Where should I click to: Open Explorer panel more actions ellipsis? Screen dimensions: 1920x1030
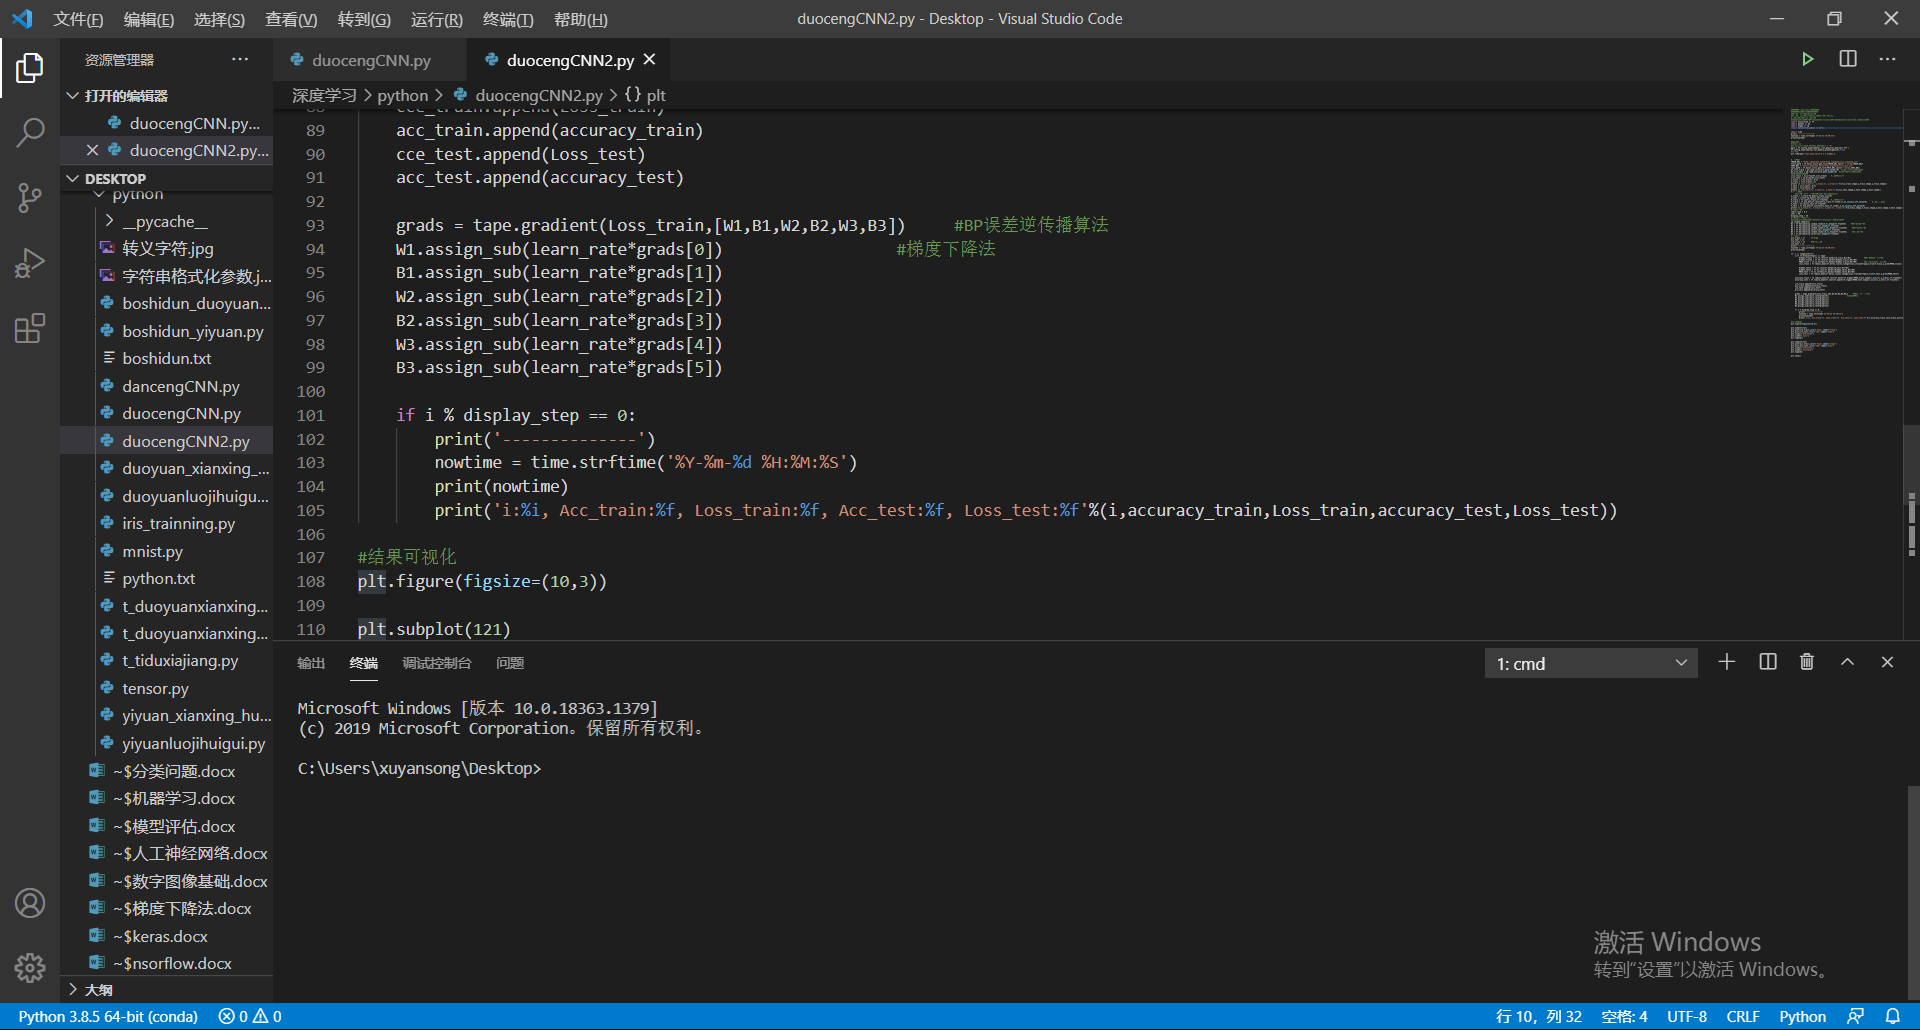pos(240,59)
